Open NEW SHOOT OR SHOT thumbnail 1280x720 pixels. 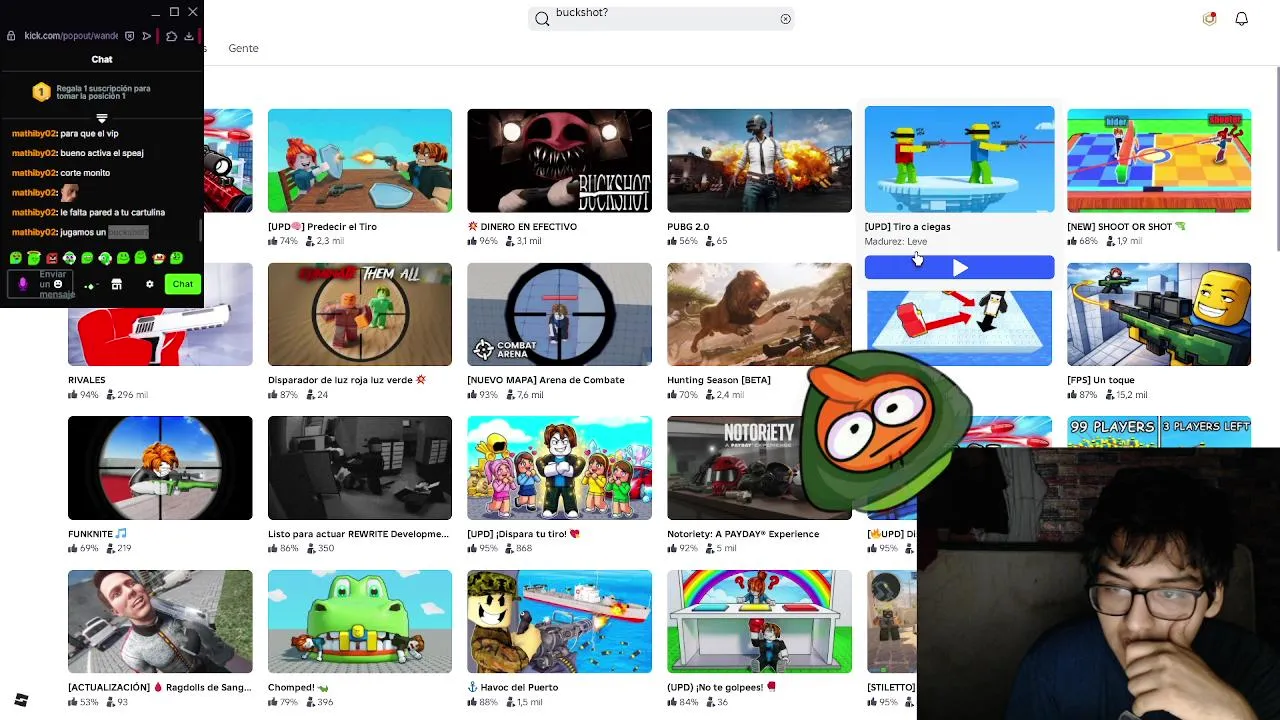(x=1159, y=160)
